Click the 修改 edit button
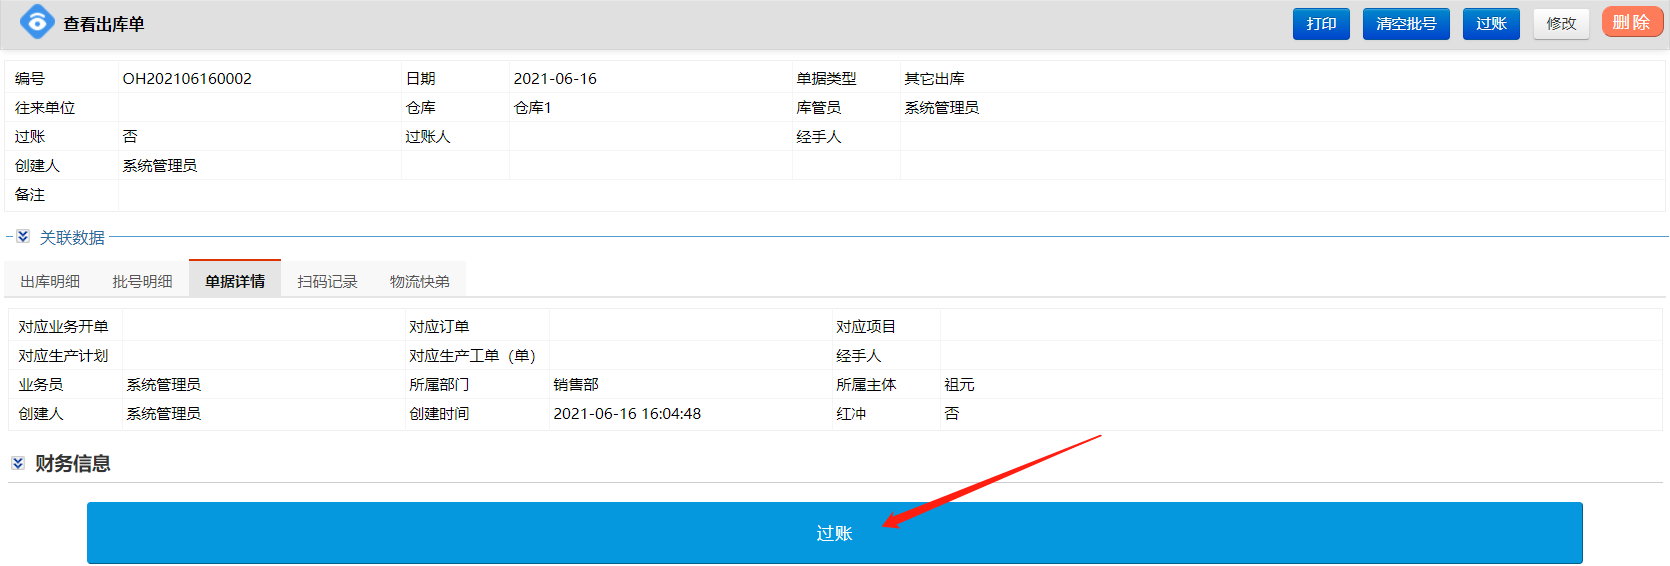The image size is (1670, 566). 1561,24
